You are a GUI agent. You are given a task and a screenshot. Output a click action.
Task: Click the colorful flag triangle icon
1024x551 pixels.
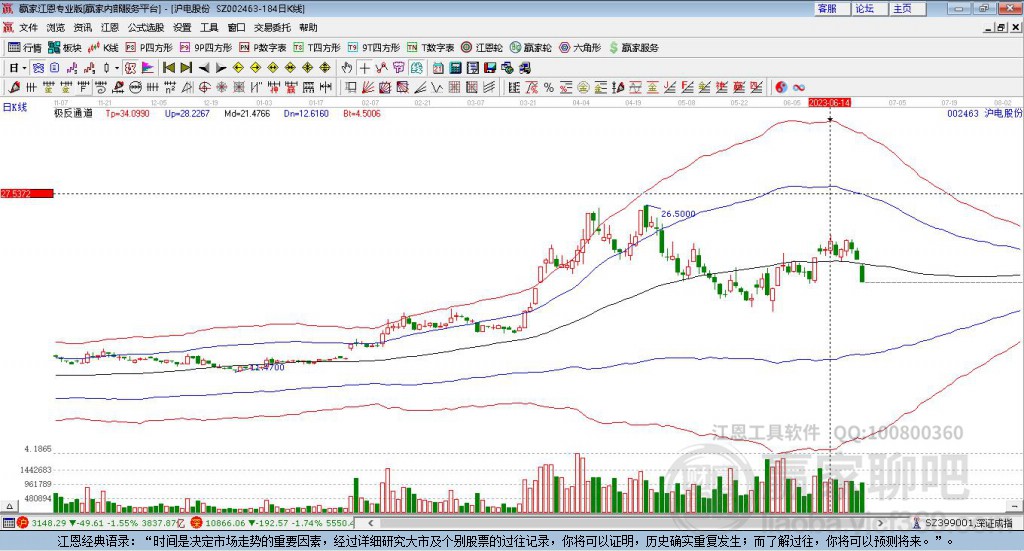148,68
